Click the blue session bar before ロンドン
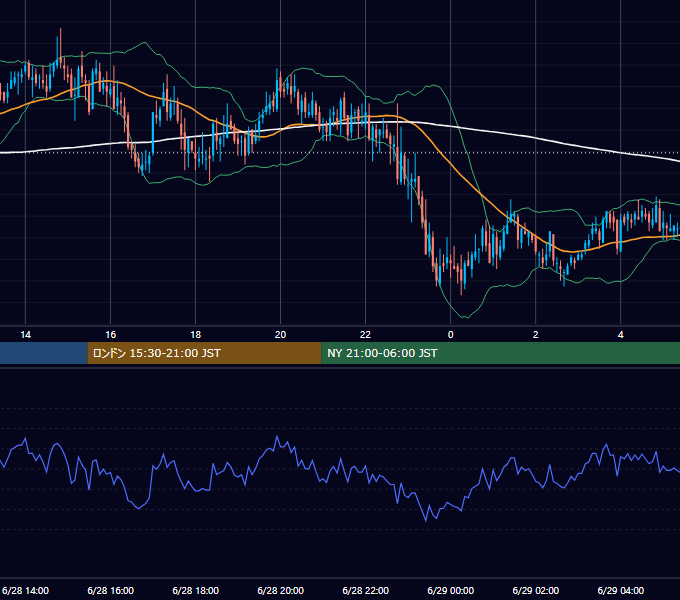The image size is (680, 600). (44, 353)
